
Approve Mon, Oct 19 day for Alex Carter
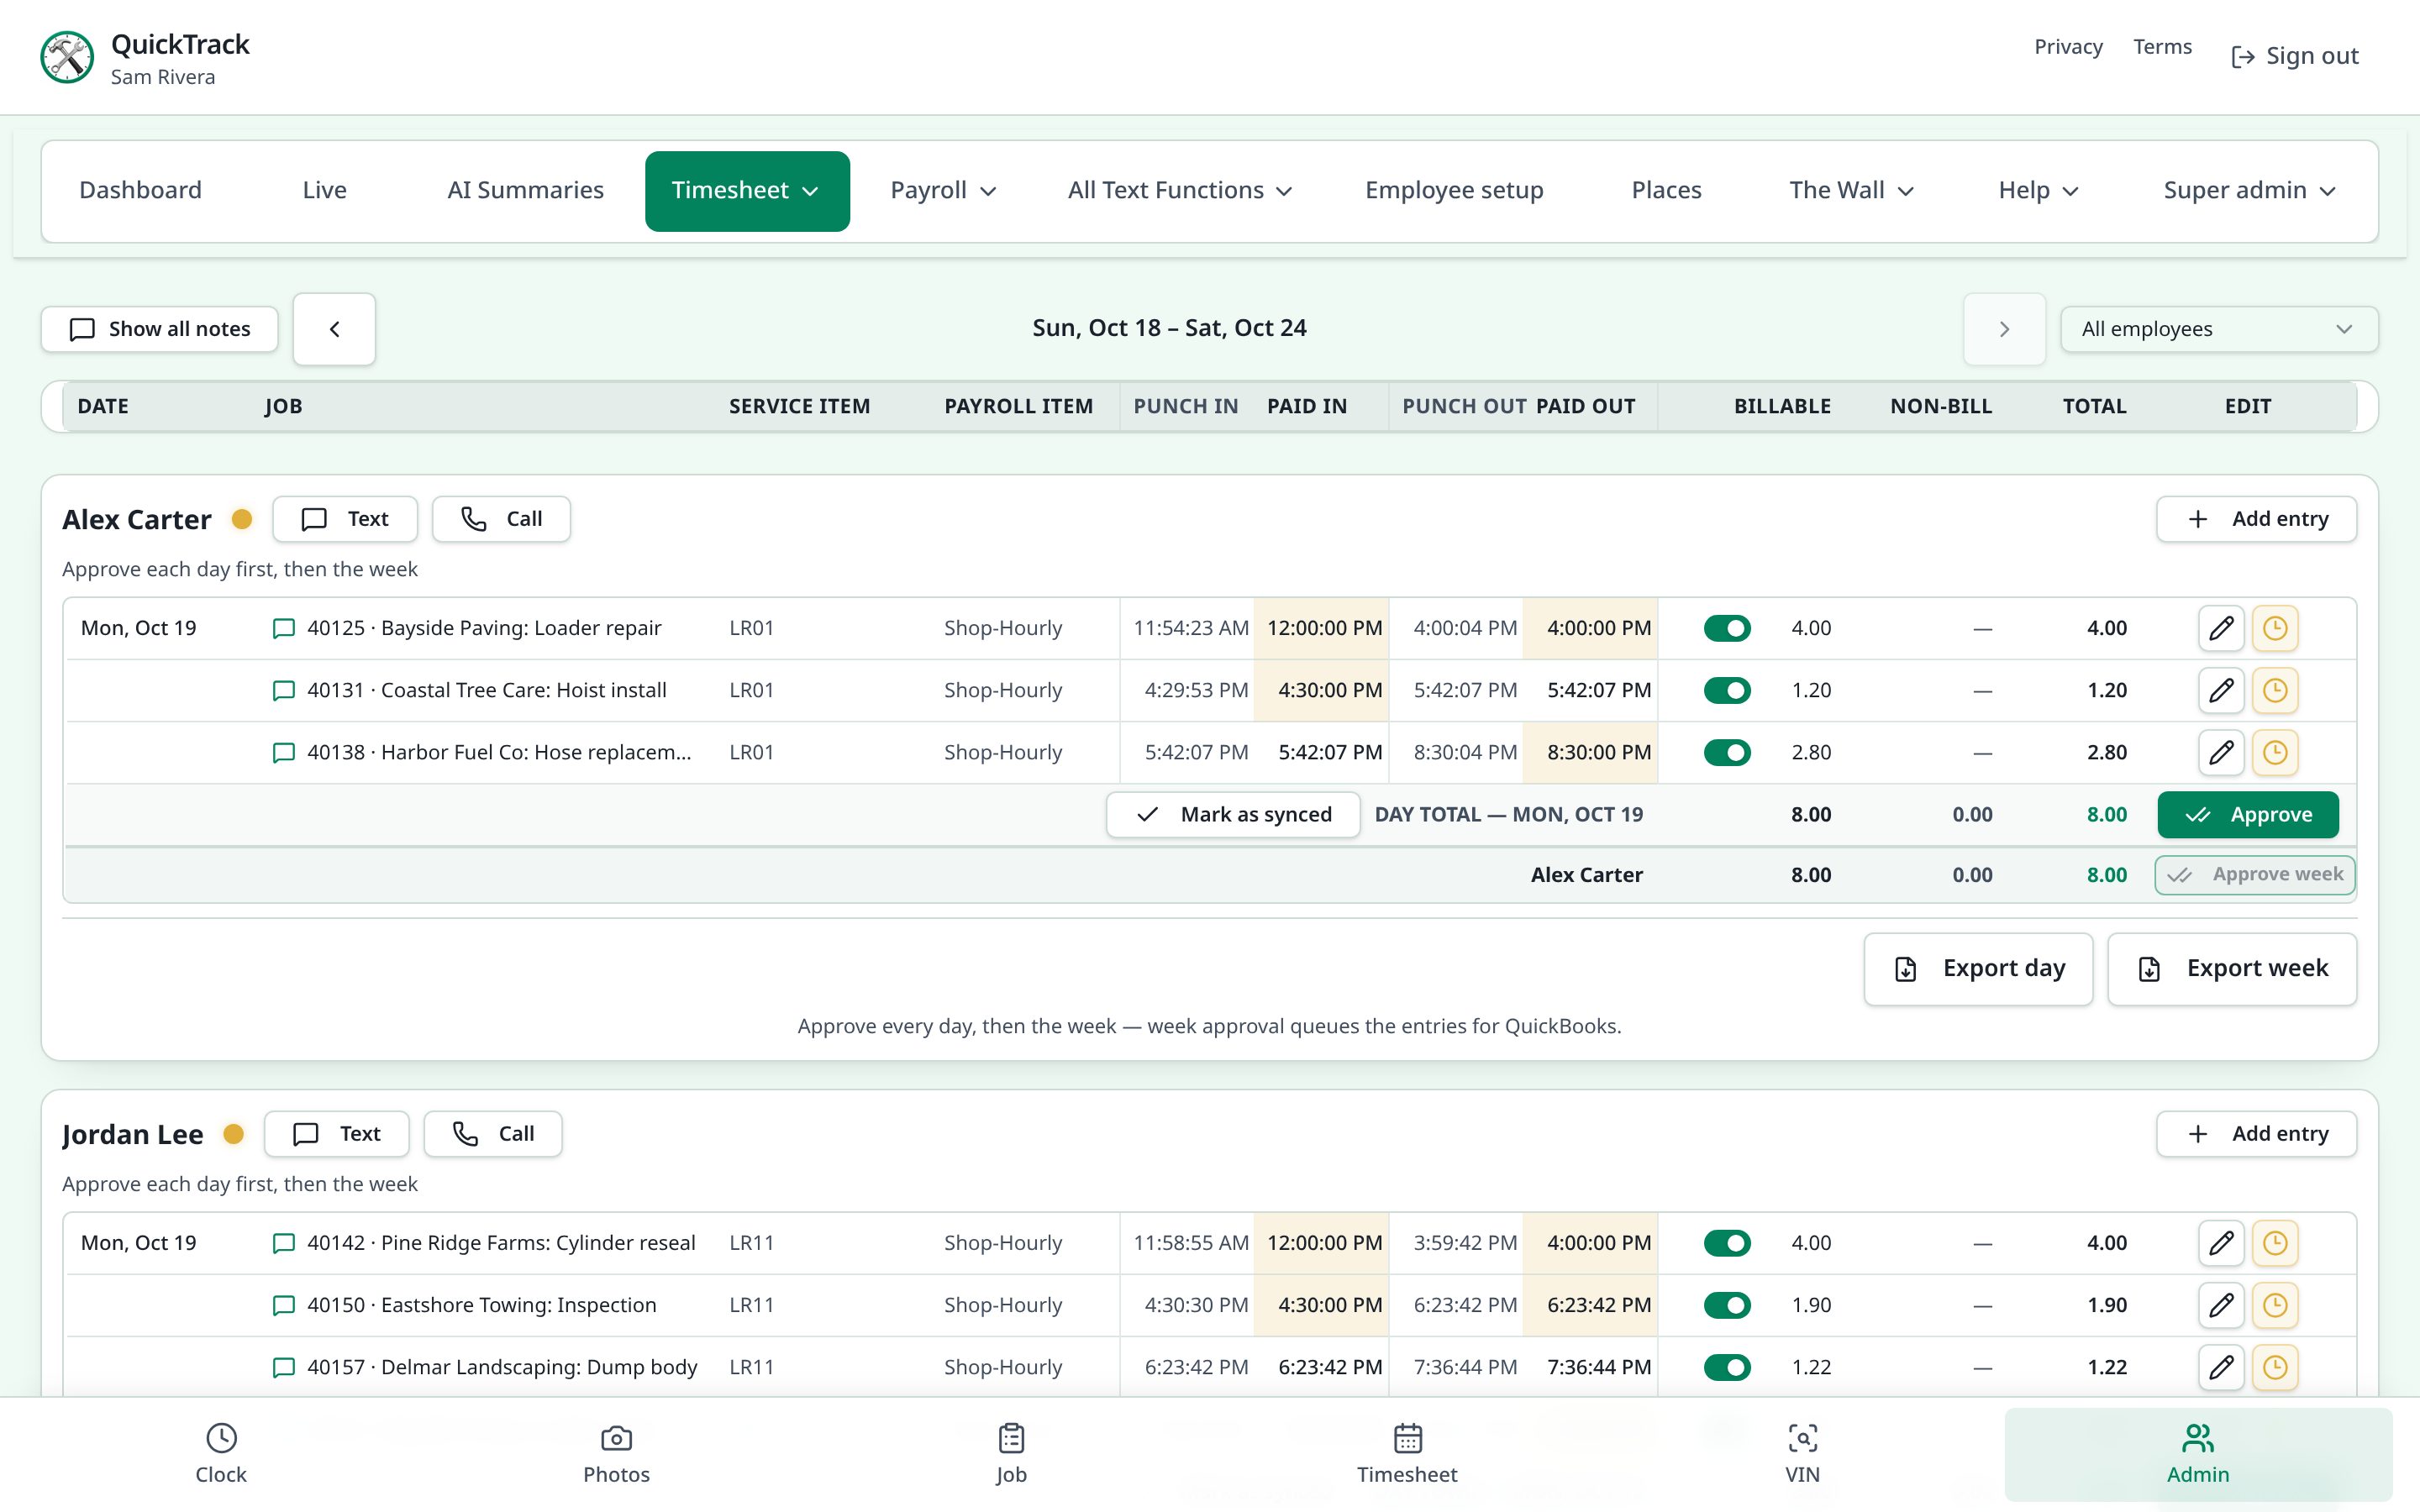point(2248,815)
